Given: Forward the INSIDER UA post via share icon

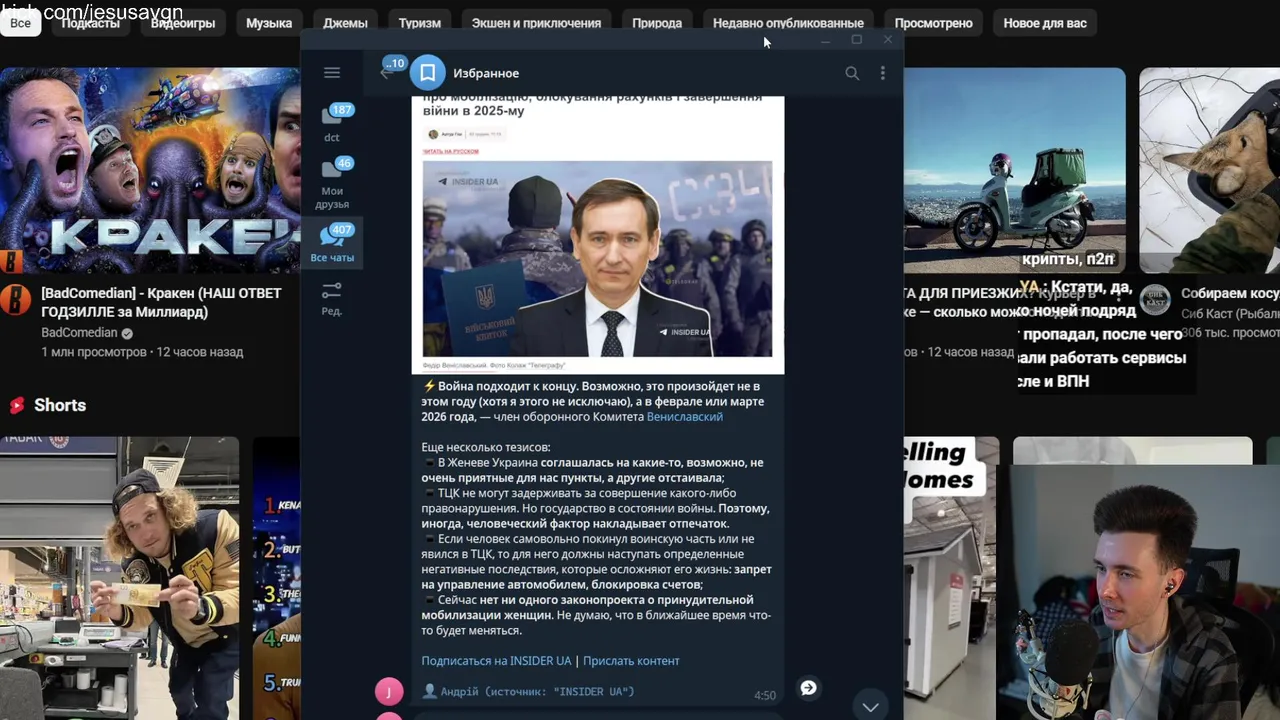Looking at the screenshot, I should pyautogui.click(x=808, y=687).
